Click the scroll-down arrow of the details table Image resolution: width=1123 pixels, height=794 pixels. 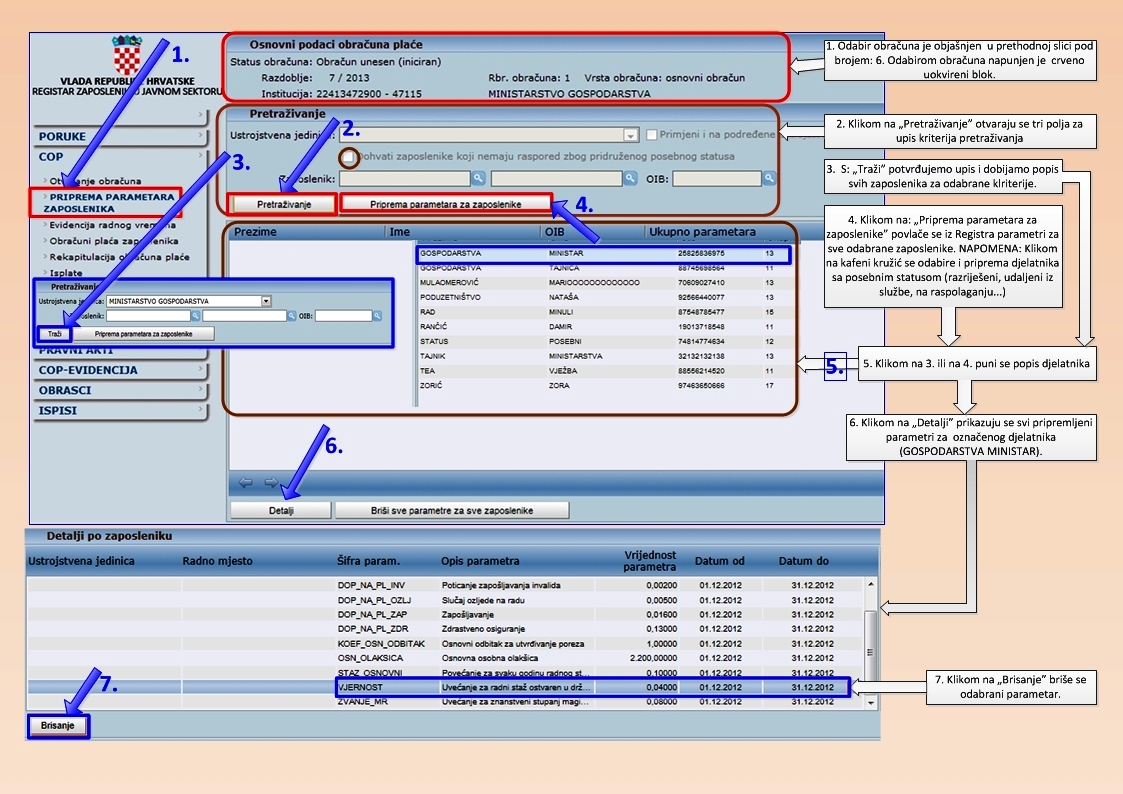click(871, 703)
